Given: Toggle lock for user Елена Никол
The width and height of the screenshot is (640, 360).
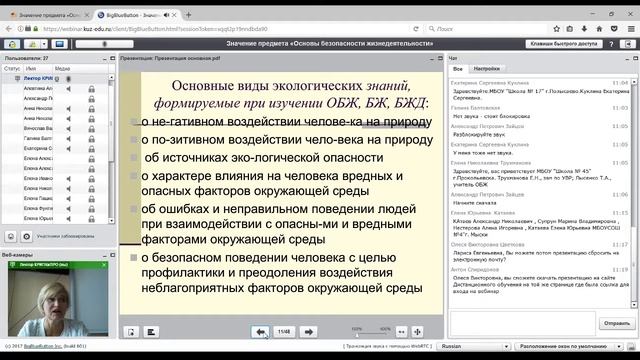Looking at the screenshot, I should coord(91,189).
